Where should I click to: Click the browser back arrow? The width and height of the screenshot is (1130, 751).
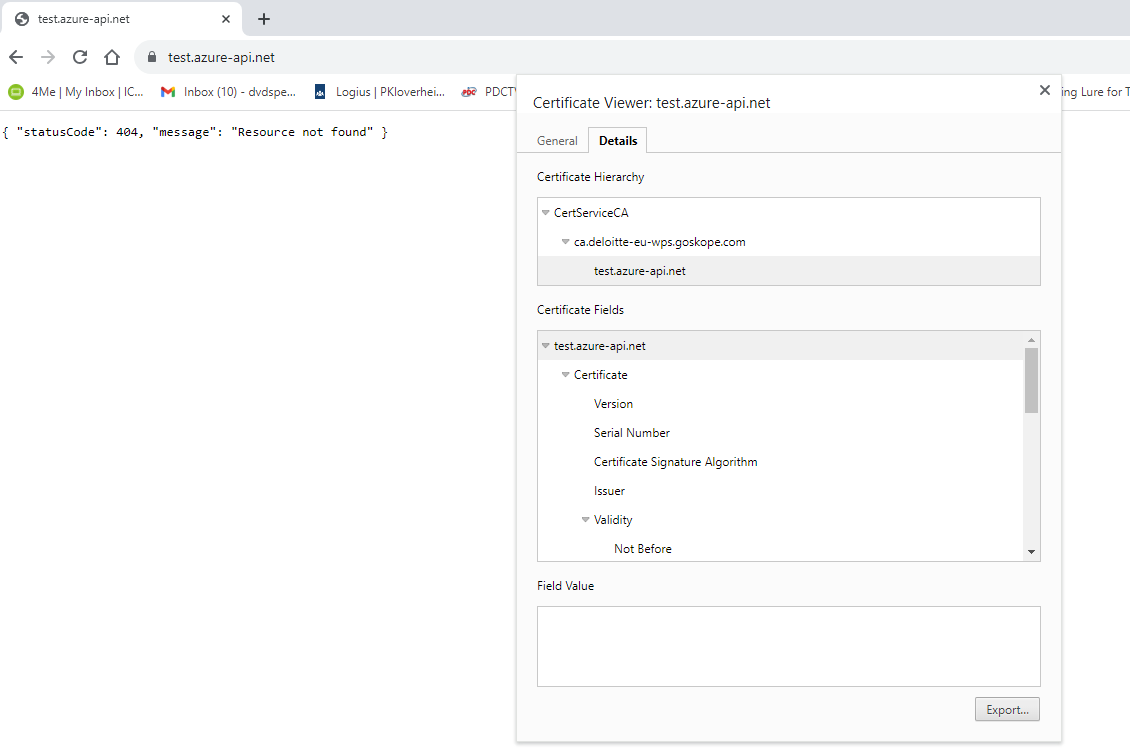click(16, 57)
